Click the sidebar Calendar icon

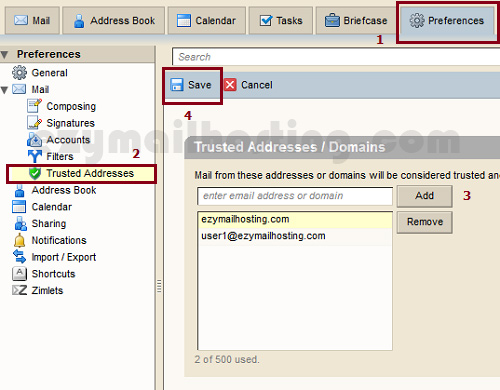click(x=19, y=207)
